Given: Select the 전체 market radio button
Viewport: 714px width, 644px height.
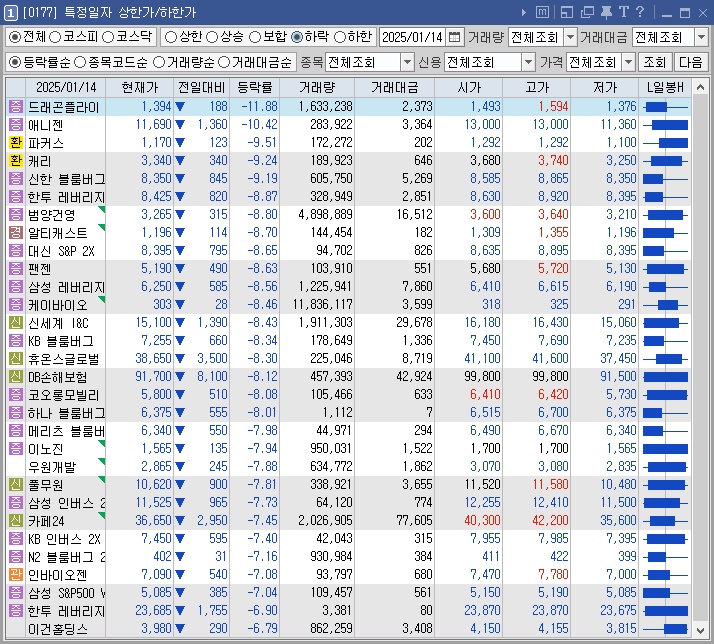Looking at the screenshot, I should 15,37.
